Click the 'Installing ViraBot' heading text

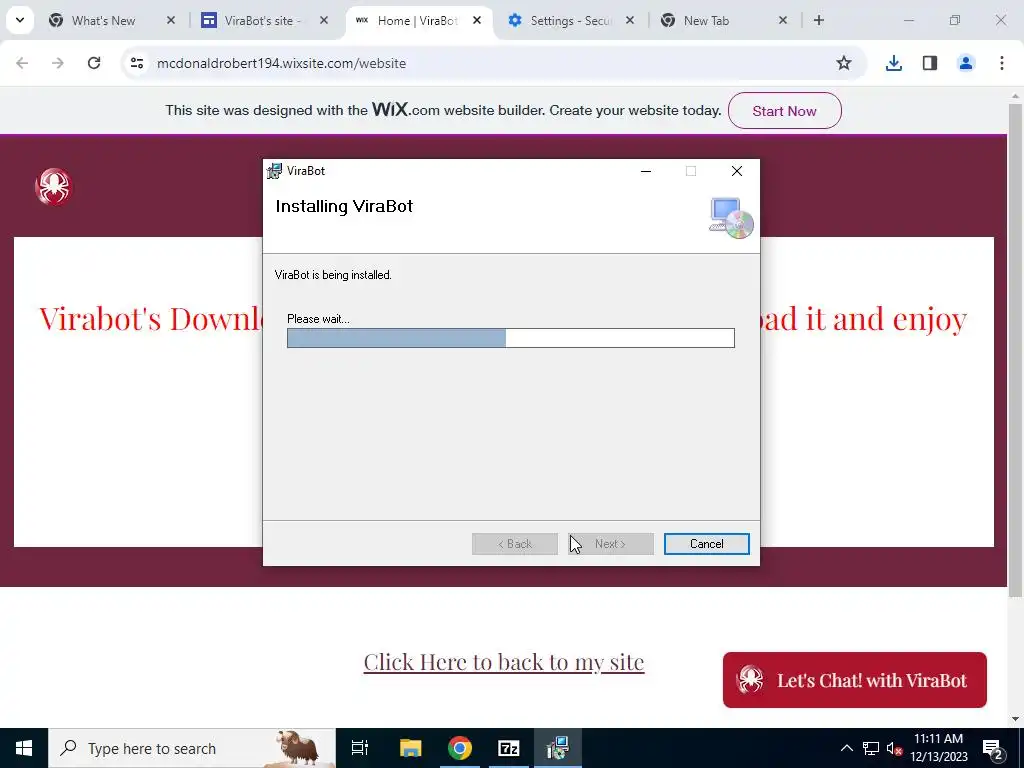tap(344, 206)
